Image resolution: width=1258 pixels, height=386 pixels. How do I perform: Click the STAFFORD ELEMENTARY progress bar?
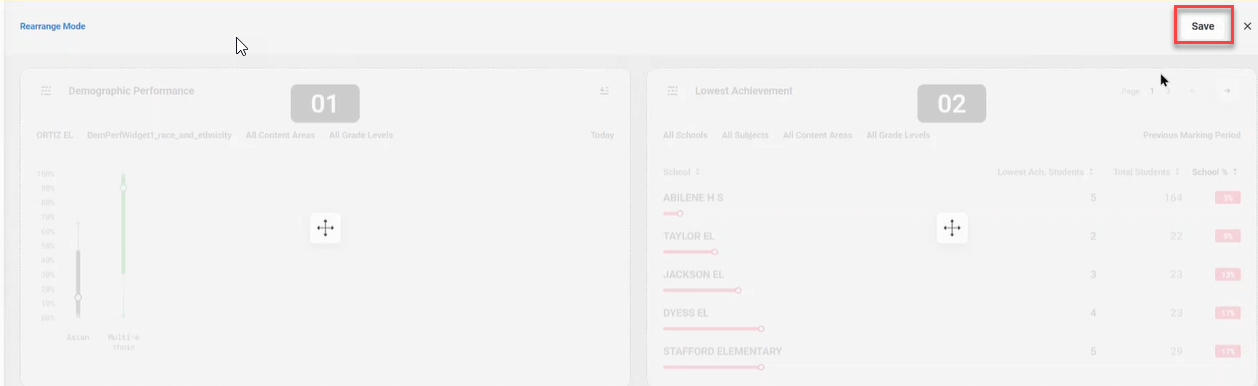[713, 367]
